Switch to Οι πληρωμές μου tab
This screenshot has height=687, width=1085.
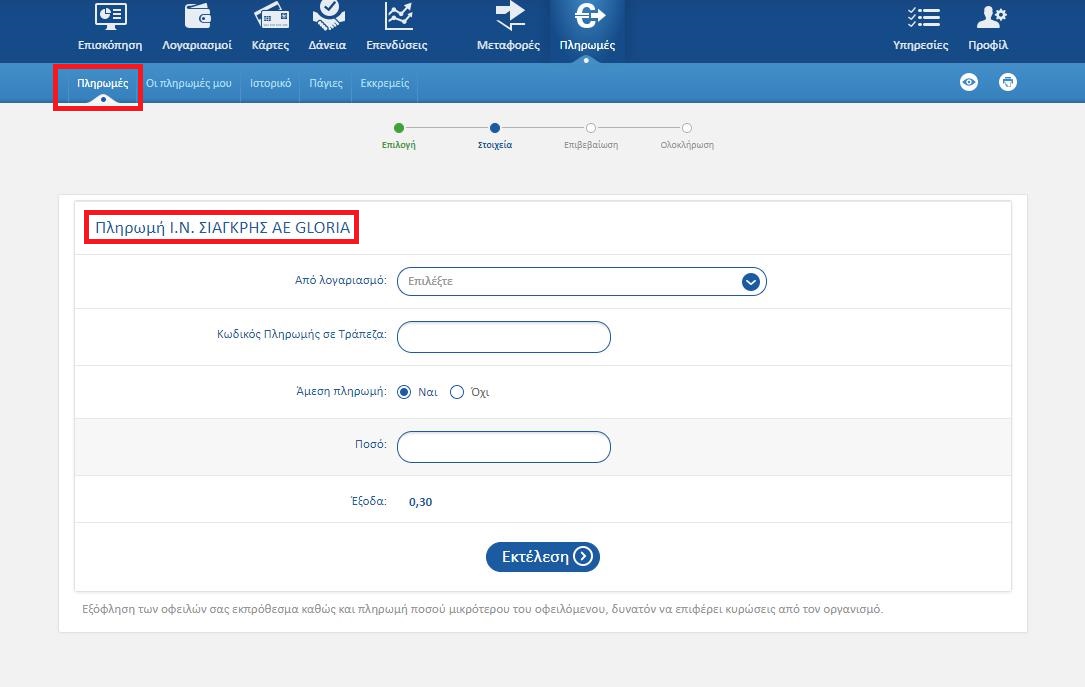click(189, 83)
